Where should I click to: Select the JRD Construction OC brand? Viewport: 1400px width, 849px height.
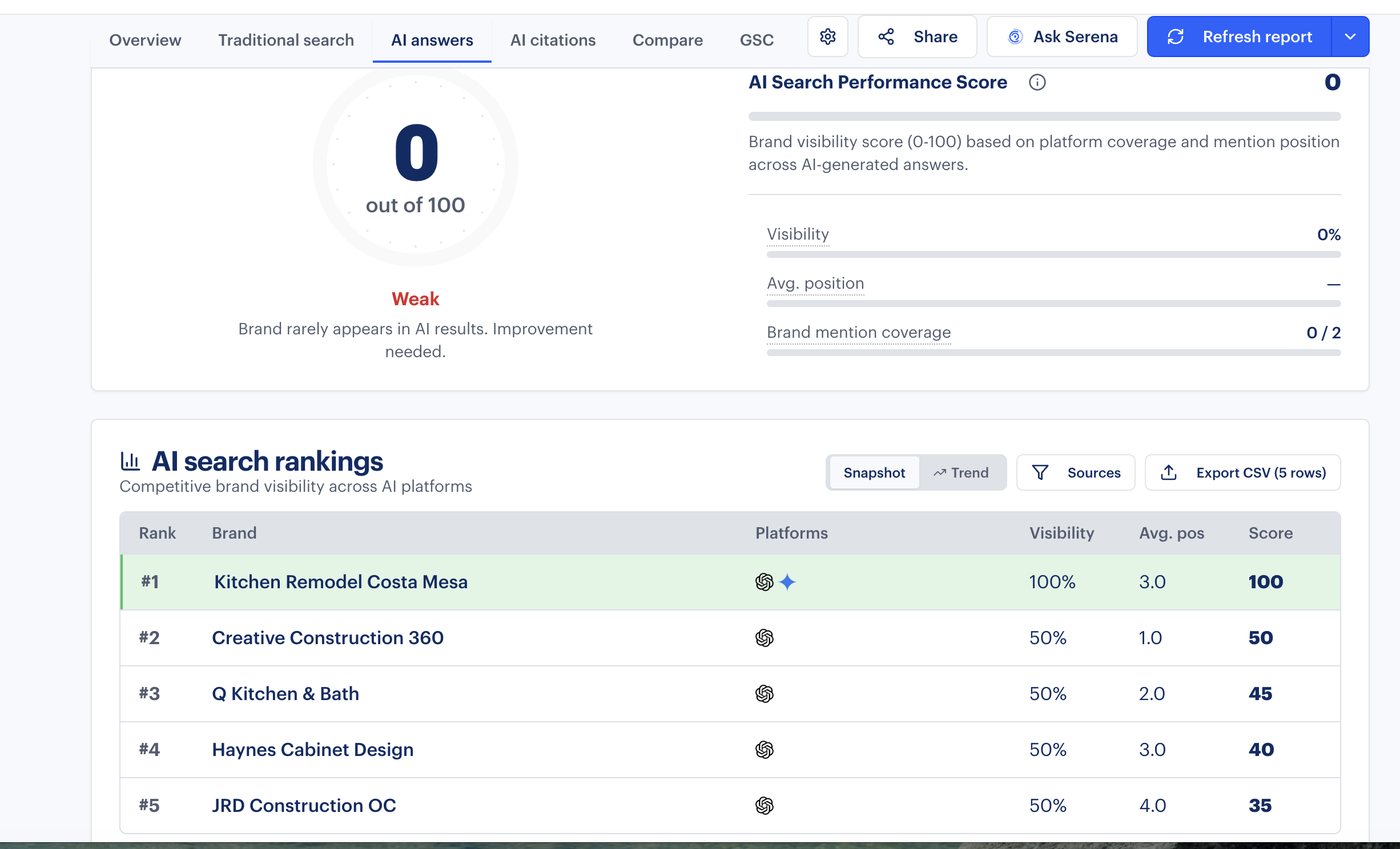coord(304,806)
